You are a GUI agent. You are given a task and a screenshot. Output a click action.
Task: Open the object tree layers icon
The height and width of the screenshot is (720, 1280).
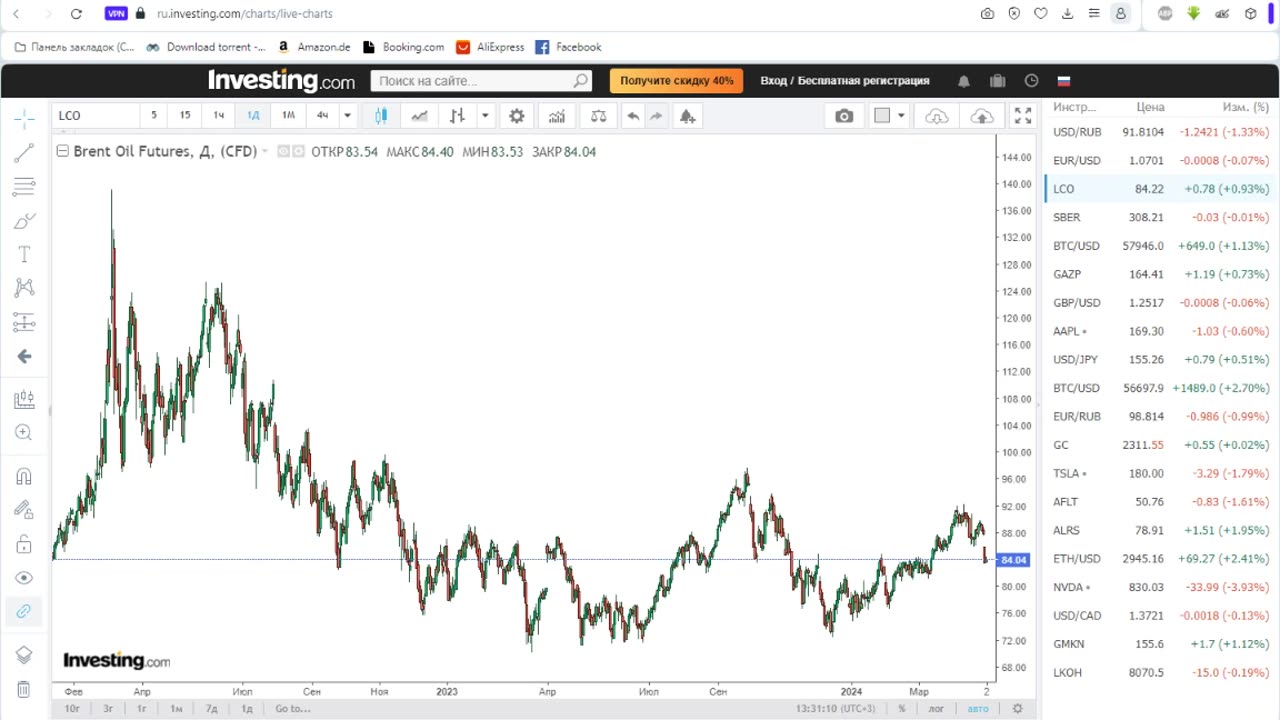(24, 655)
